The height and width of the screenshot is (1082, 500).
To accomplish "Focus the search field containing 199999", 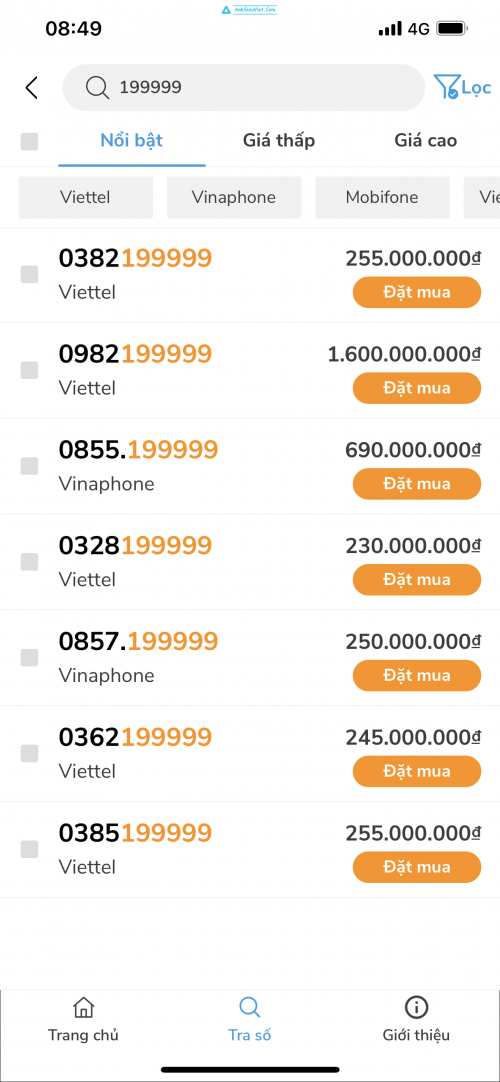I will coord(243,88).
